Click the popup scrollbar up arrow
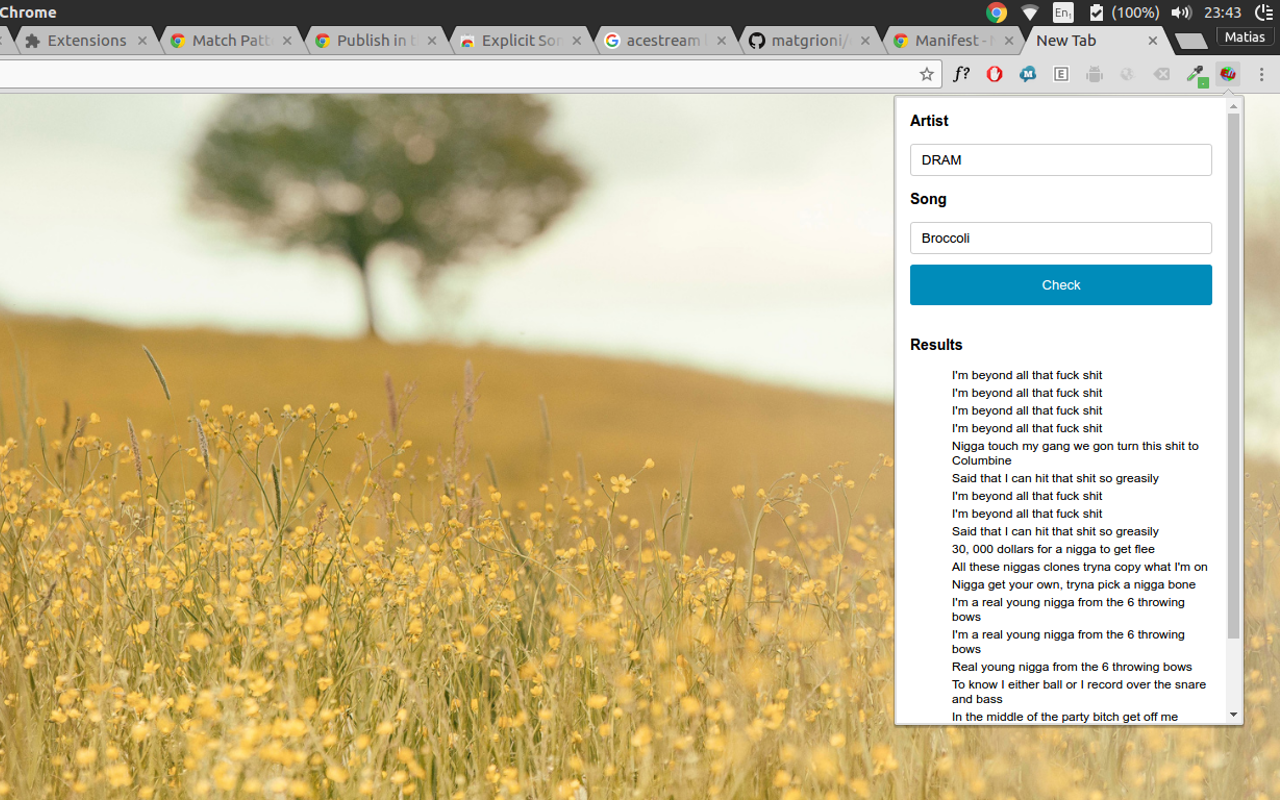 1233,106
